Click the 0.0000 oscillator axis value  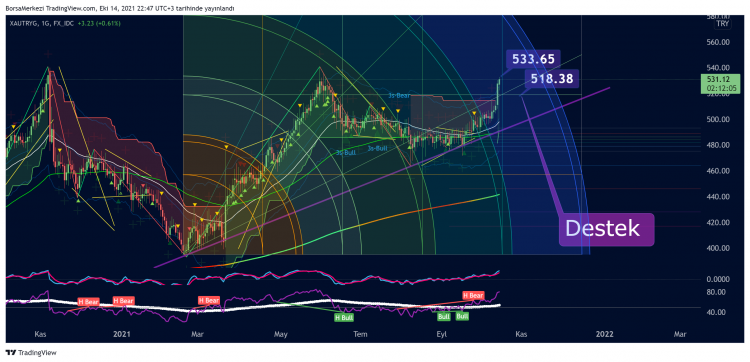click(717, 279)
